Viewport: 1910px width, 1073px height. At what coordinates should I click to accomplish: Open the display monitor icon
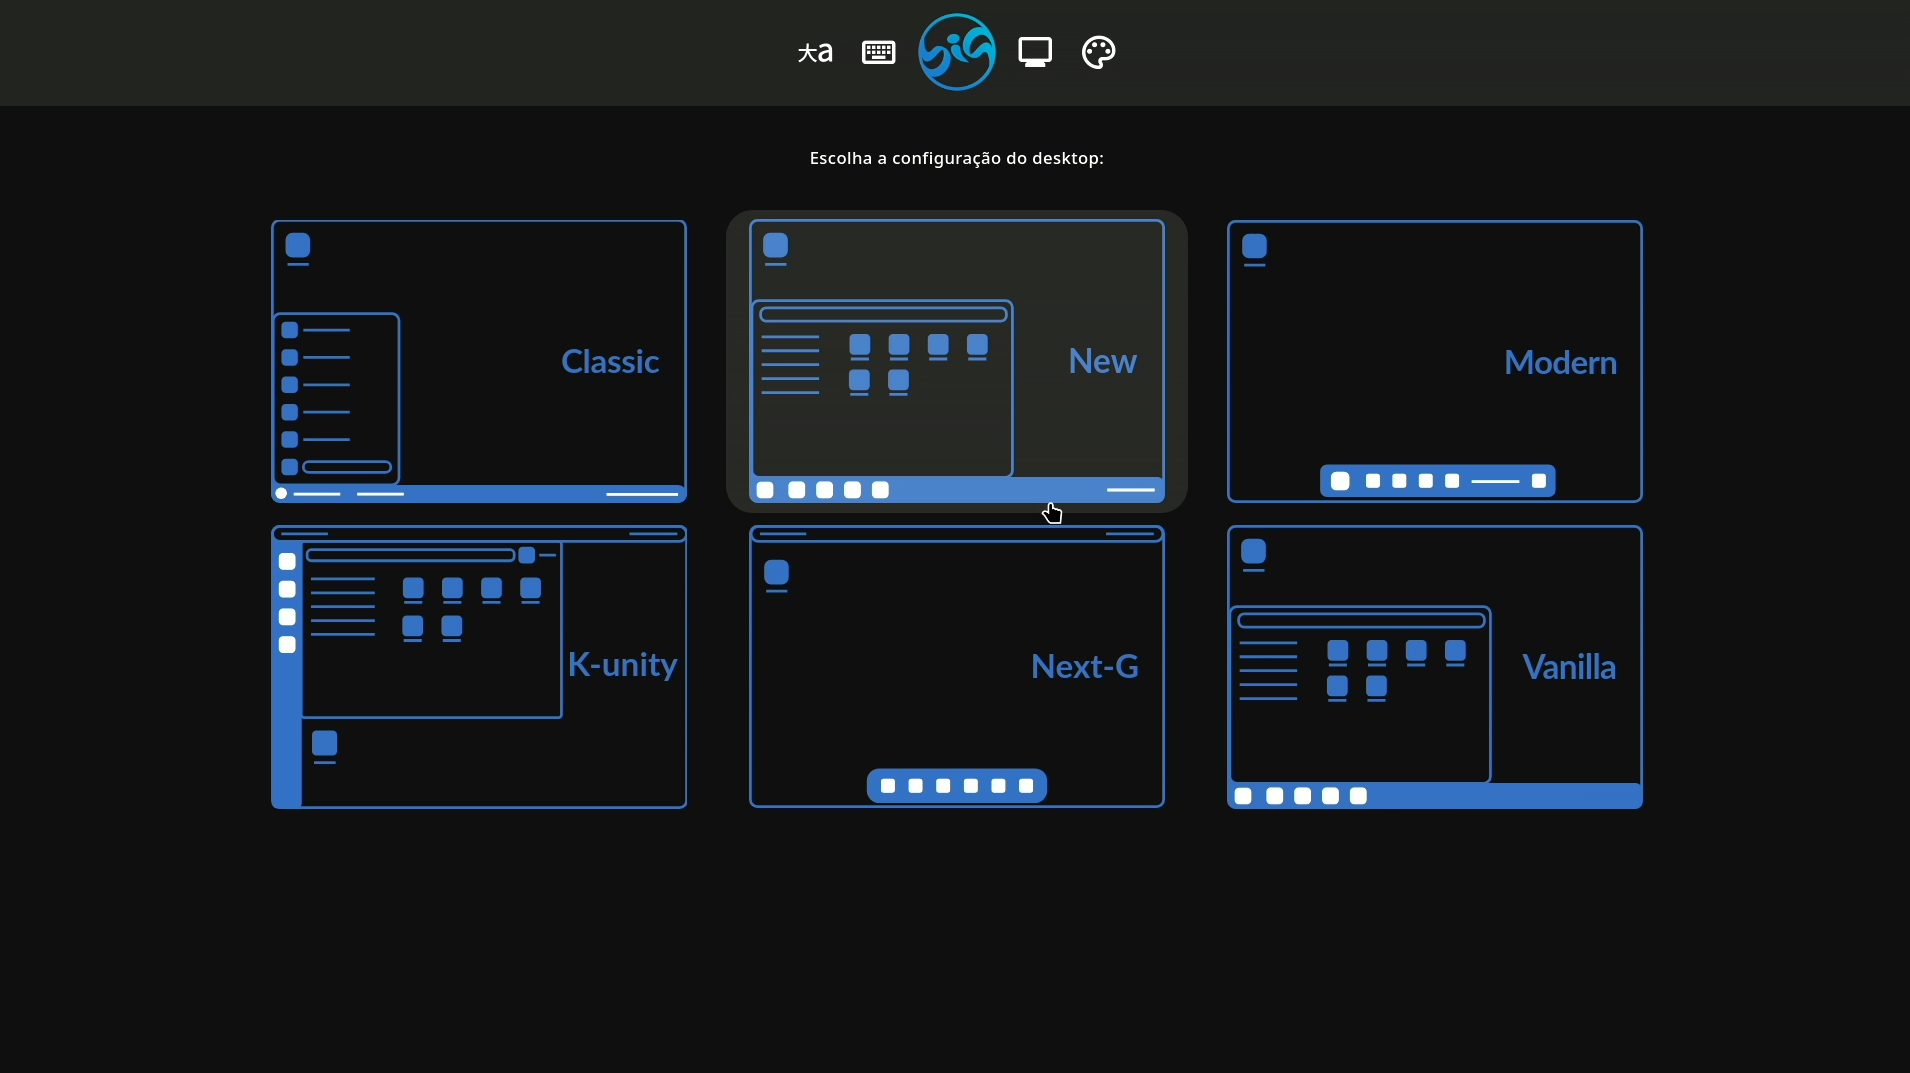pyautogui.click(x=1035, y=52)
